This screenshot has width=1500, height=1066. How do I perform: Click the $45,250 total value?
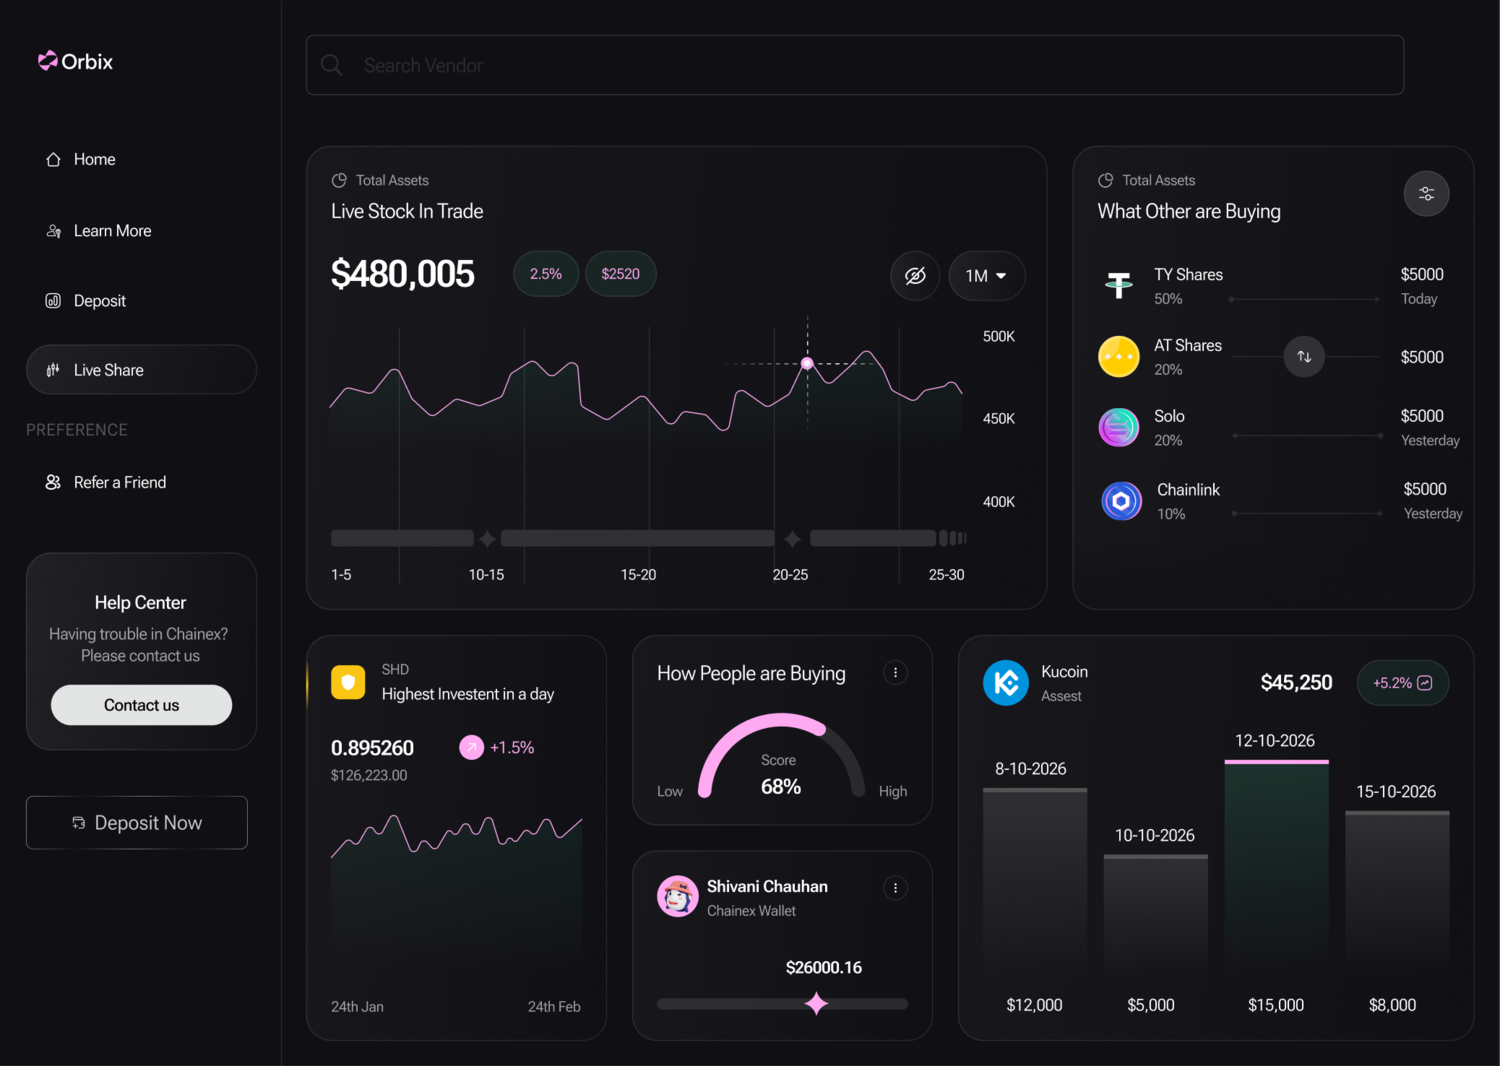[1296, 683]
